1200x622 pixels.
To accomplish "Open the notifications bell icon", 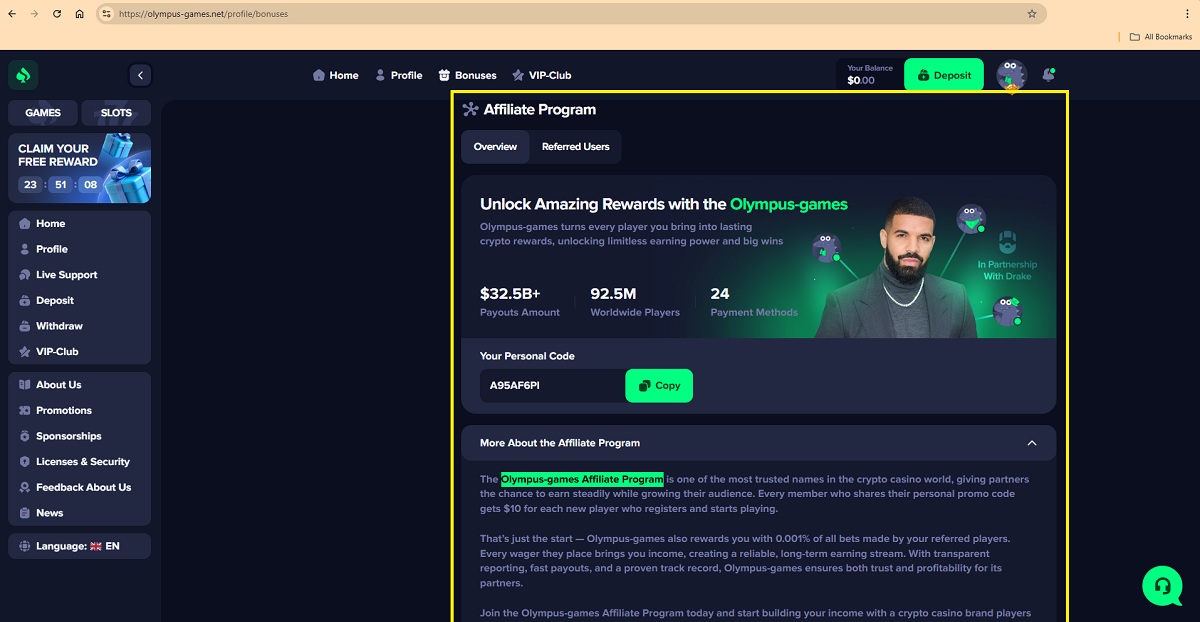I will pyautogui.click(x=1048, y=75).
